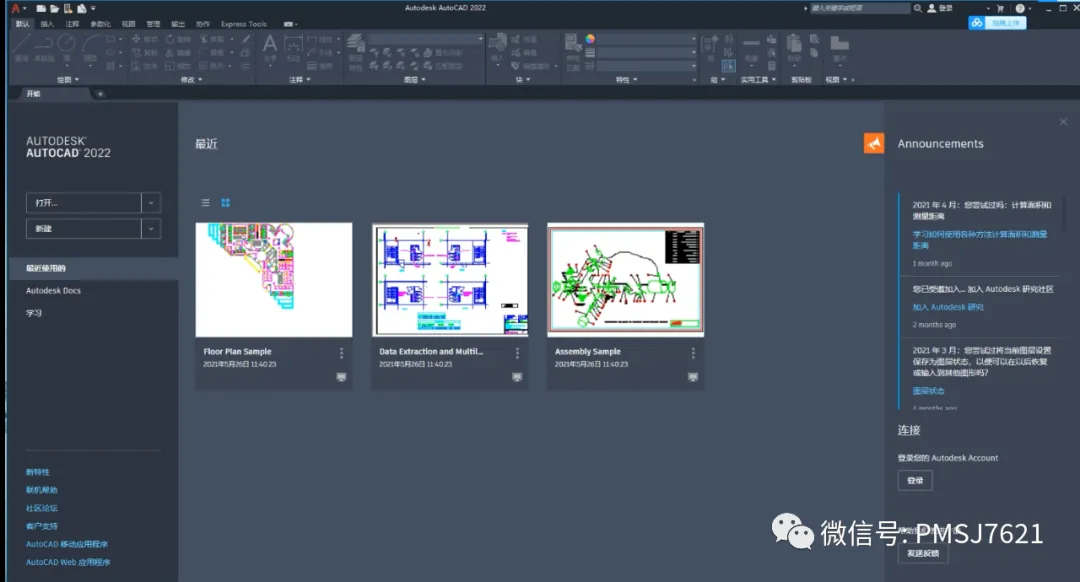Open the 插入 ribbon tab
The image size is (1080, 582).
coord(47,23)
